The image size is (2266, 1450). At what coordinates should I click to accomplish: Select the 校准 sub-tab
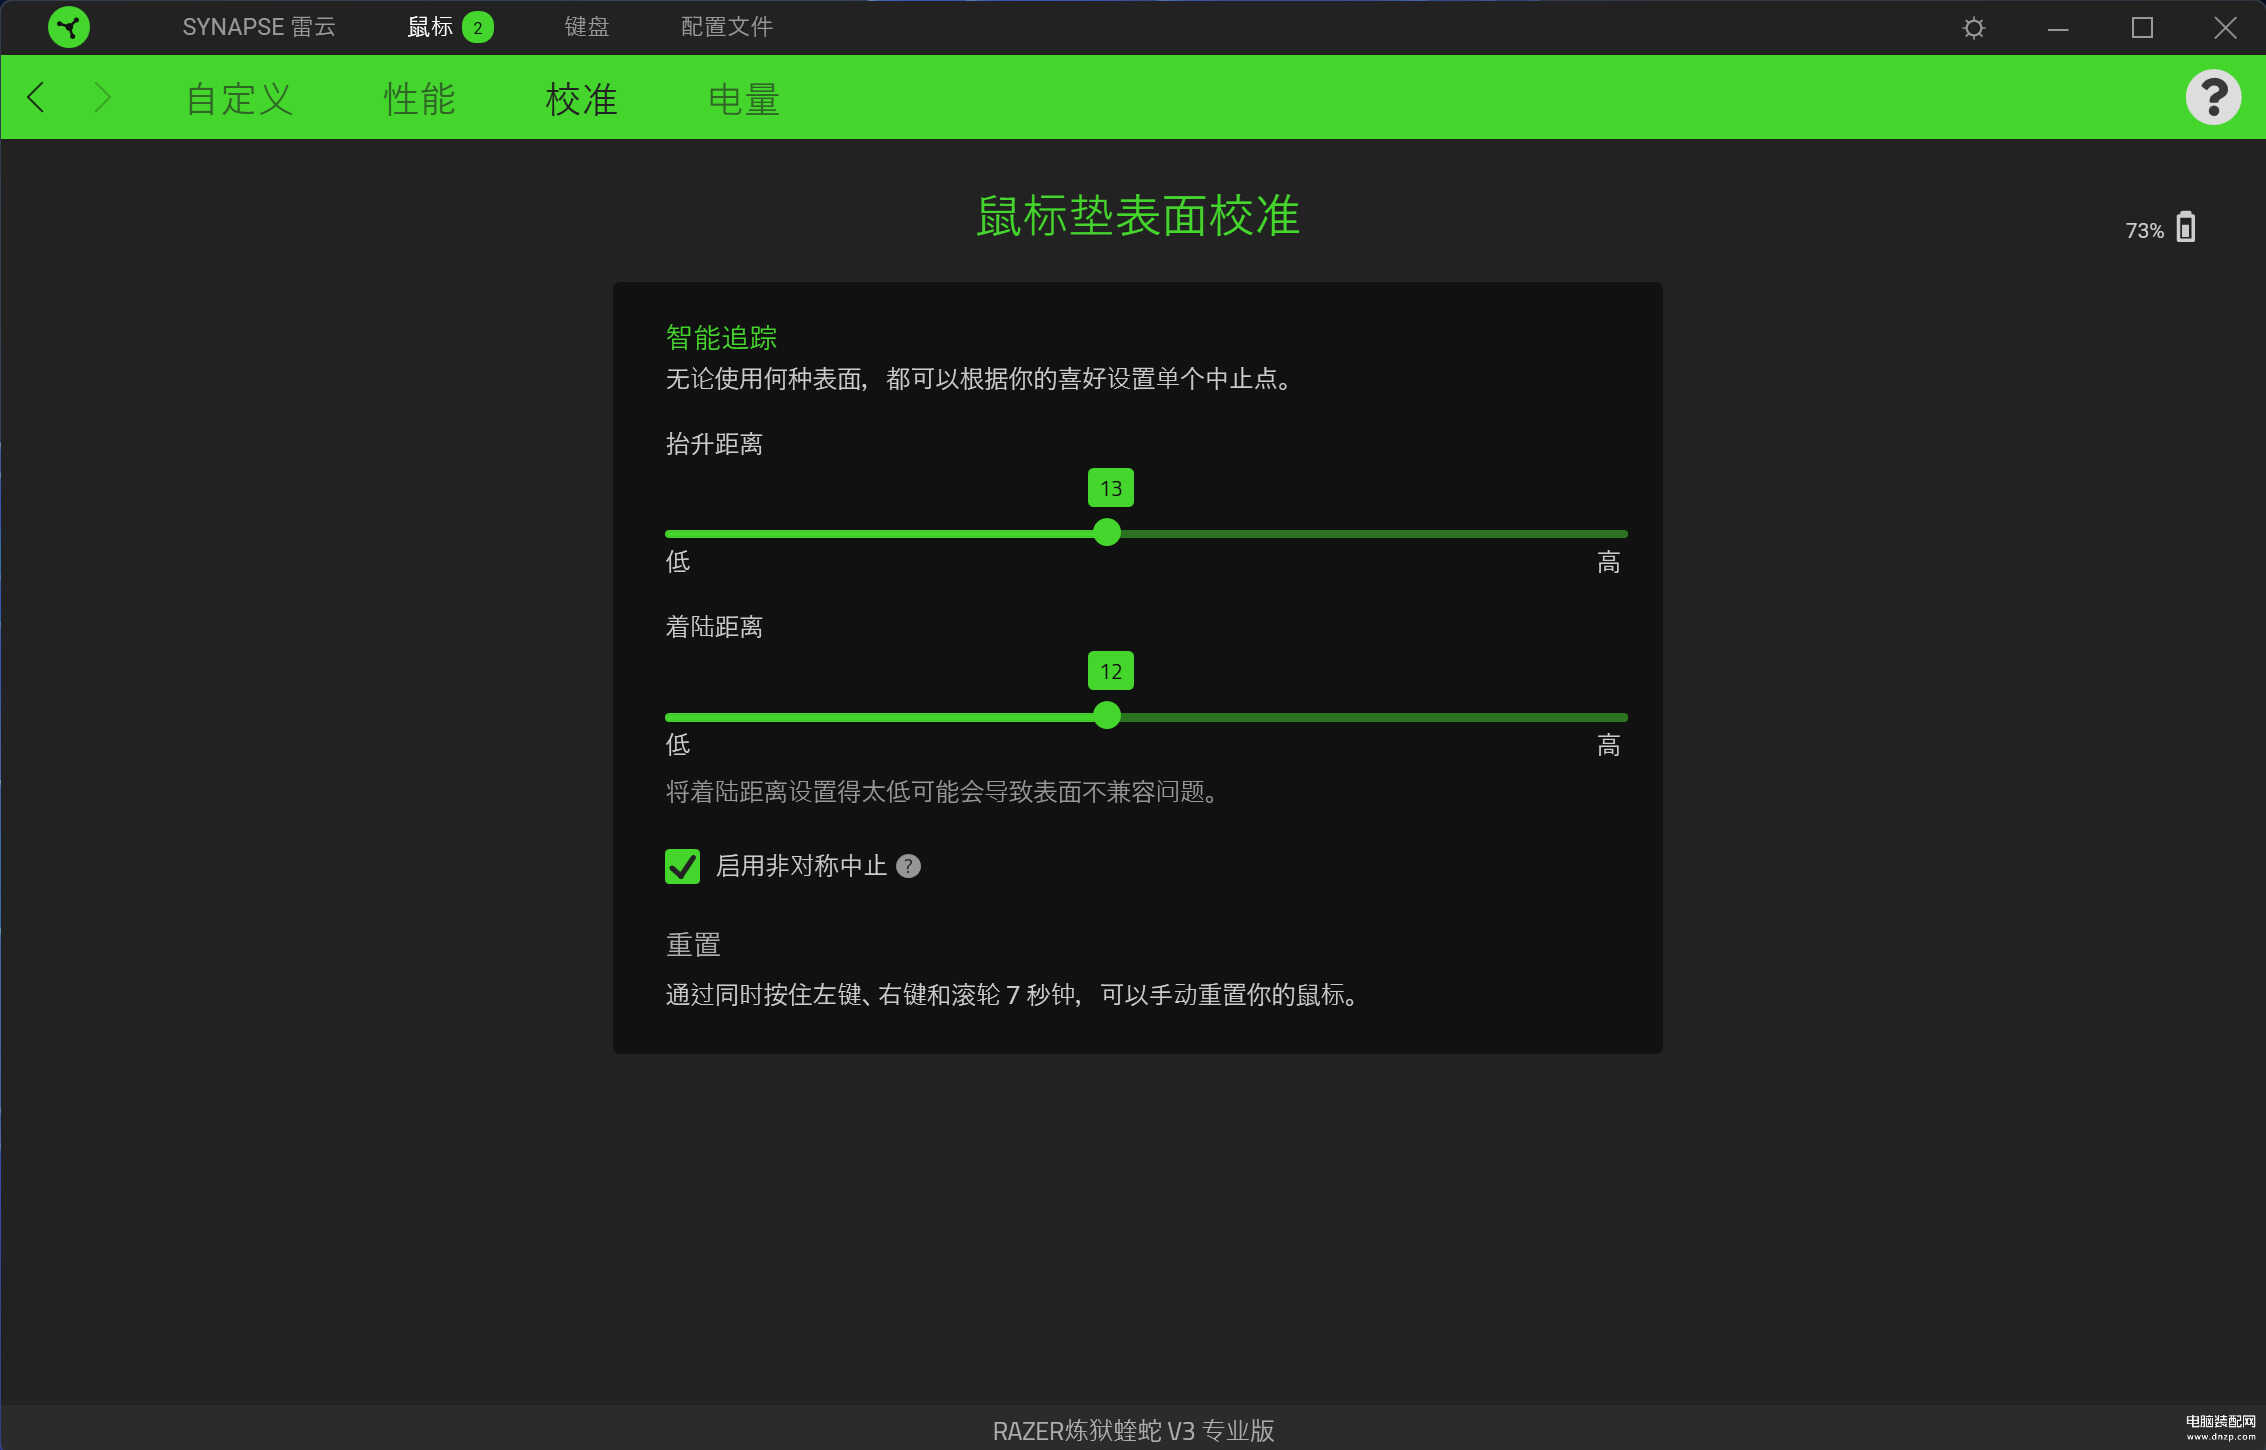[x=582, y=99]
